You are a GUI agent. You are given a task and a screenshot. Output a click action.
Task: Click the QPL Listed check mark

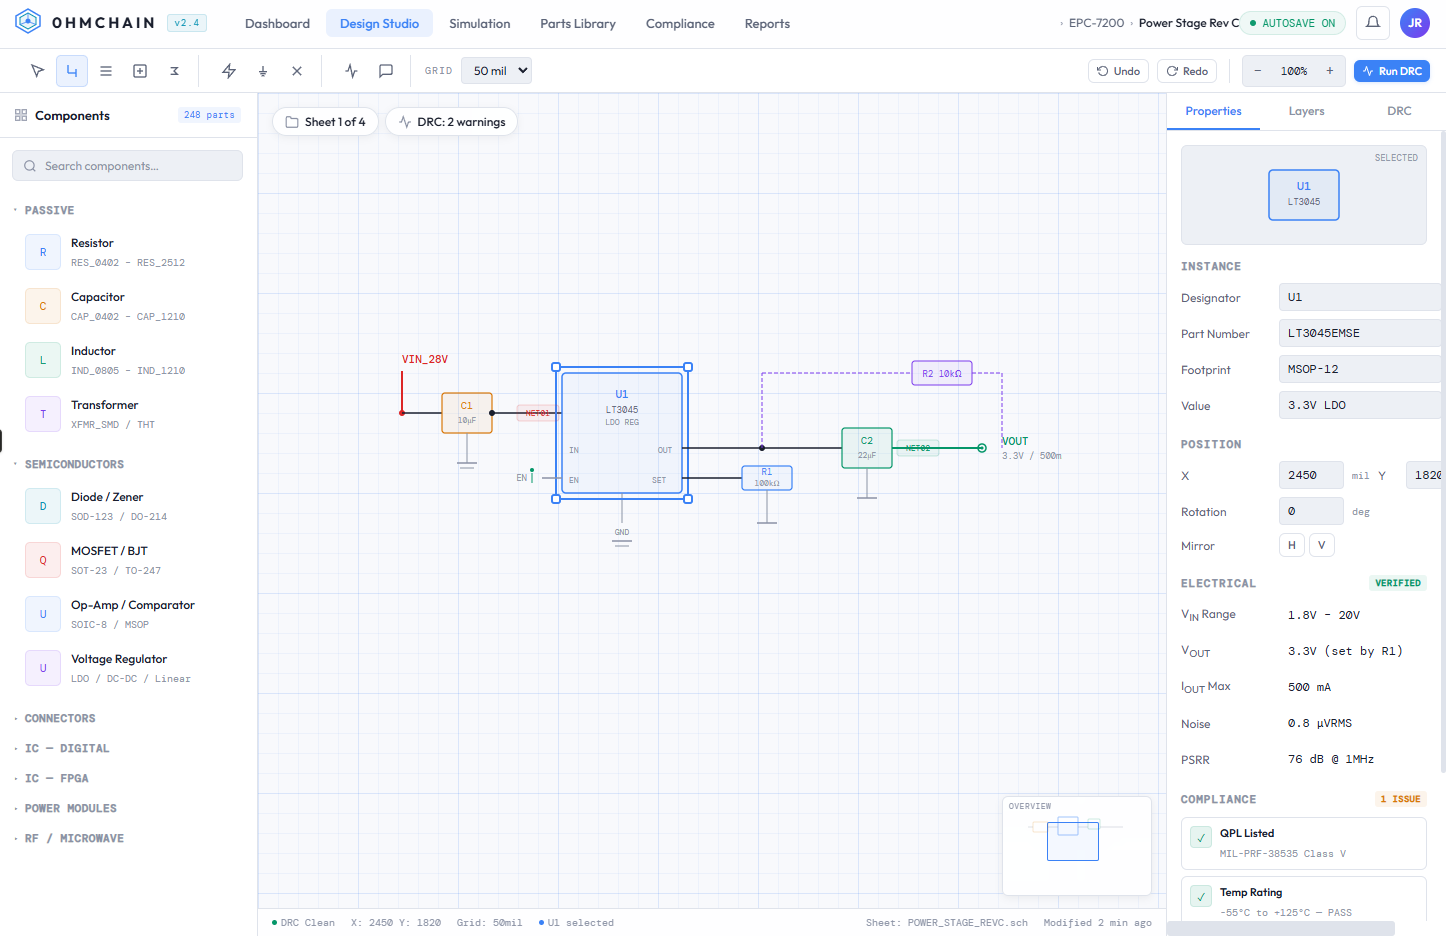pos(1201,838)
